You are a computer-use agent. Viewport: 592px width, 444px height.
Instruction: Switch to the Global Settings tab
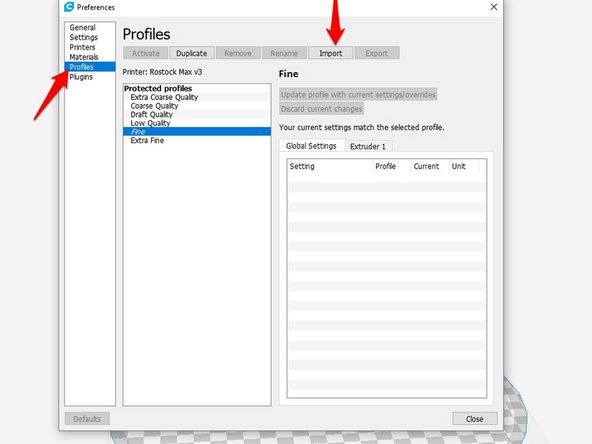[311, 146]
